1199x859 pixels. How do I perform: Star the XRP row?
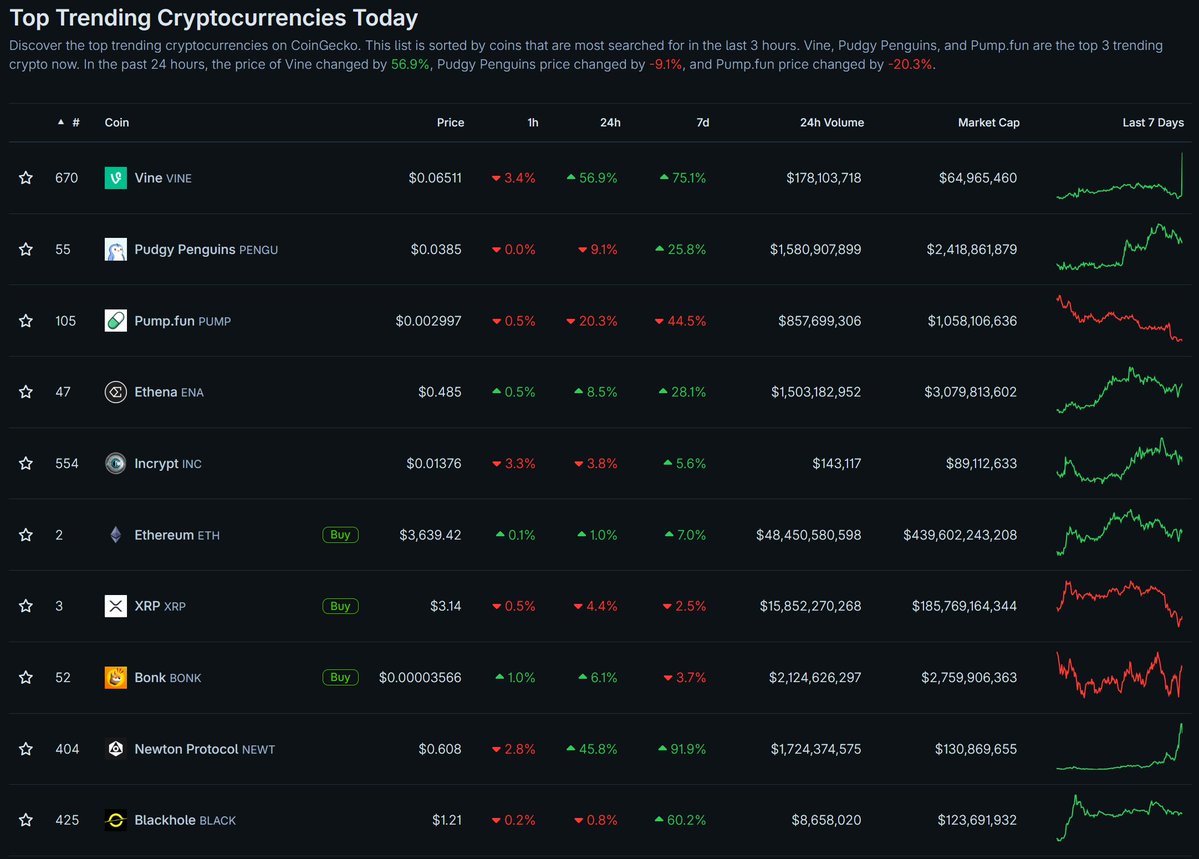26,606
